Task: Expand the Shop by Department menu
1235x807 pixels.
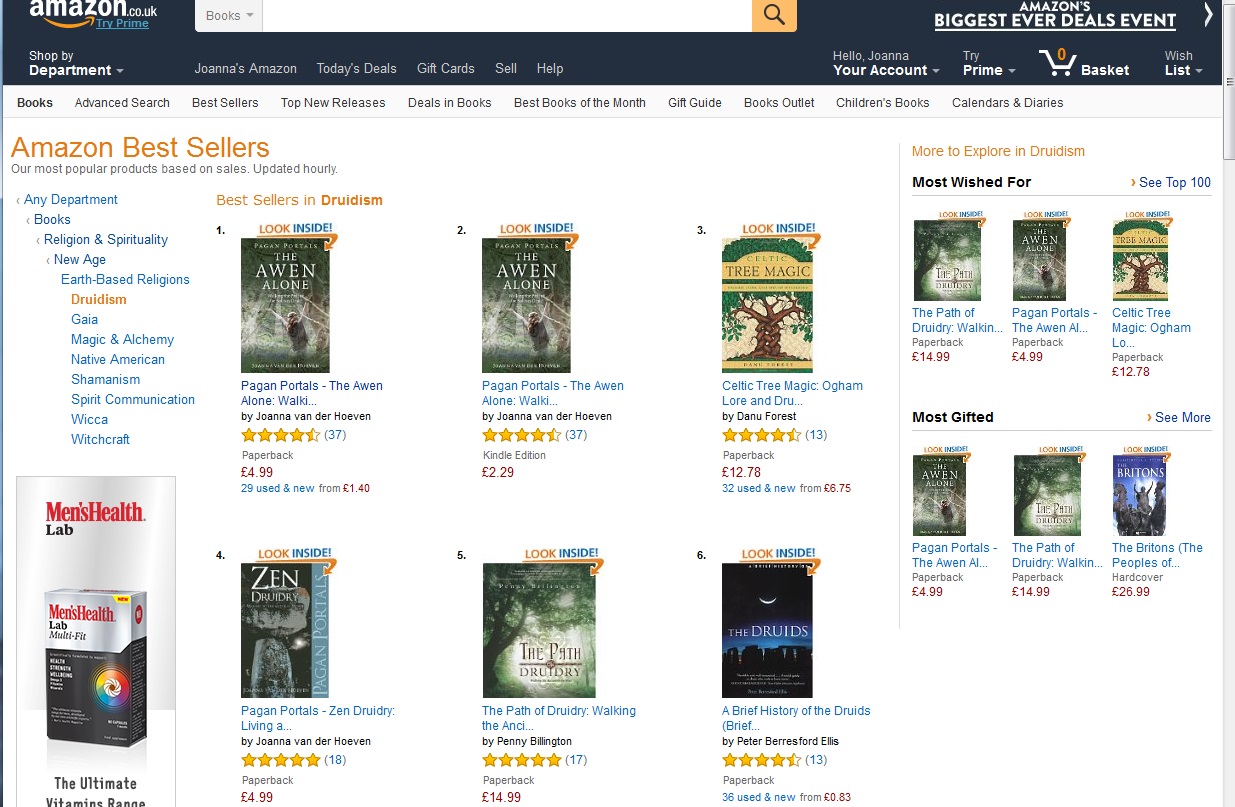Action: tap(76, 63)
